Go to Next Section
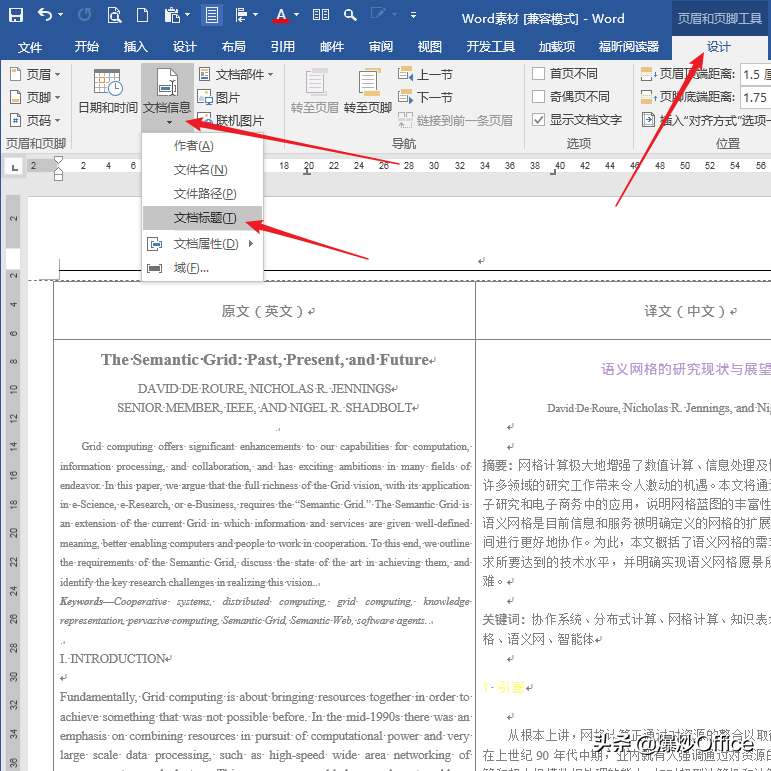 425,97
